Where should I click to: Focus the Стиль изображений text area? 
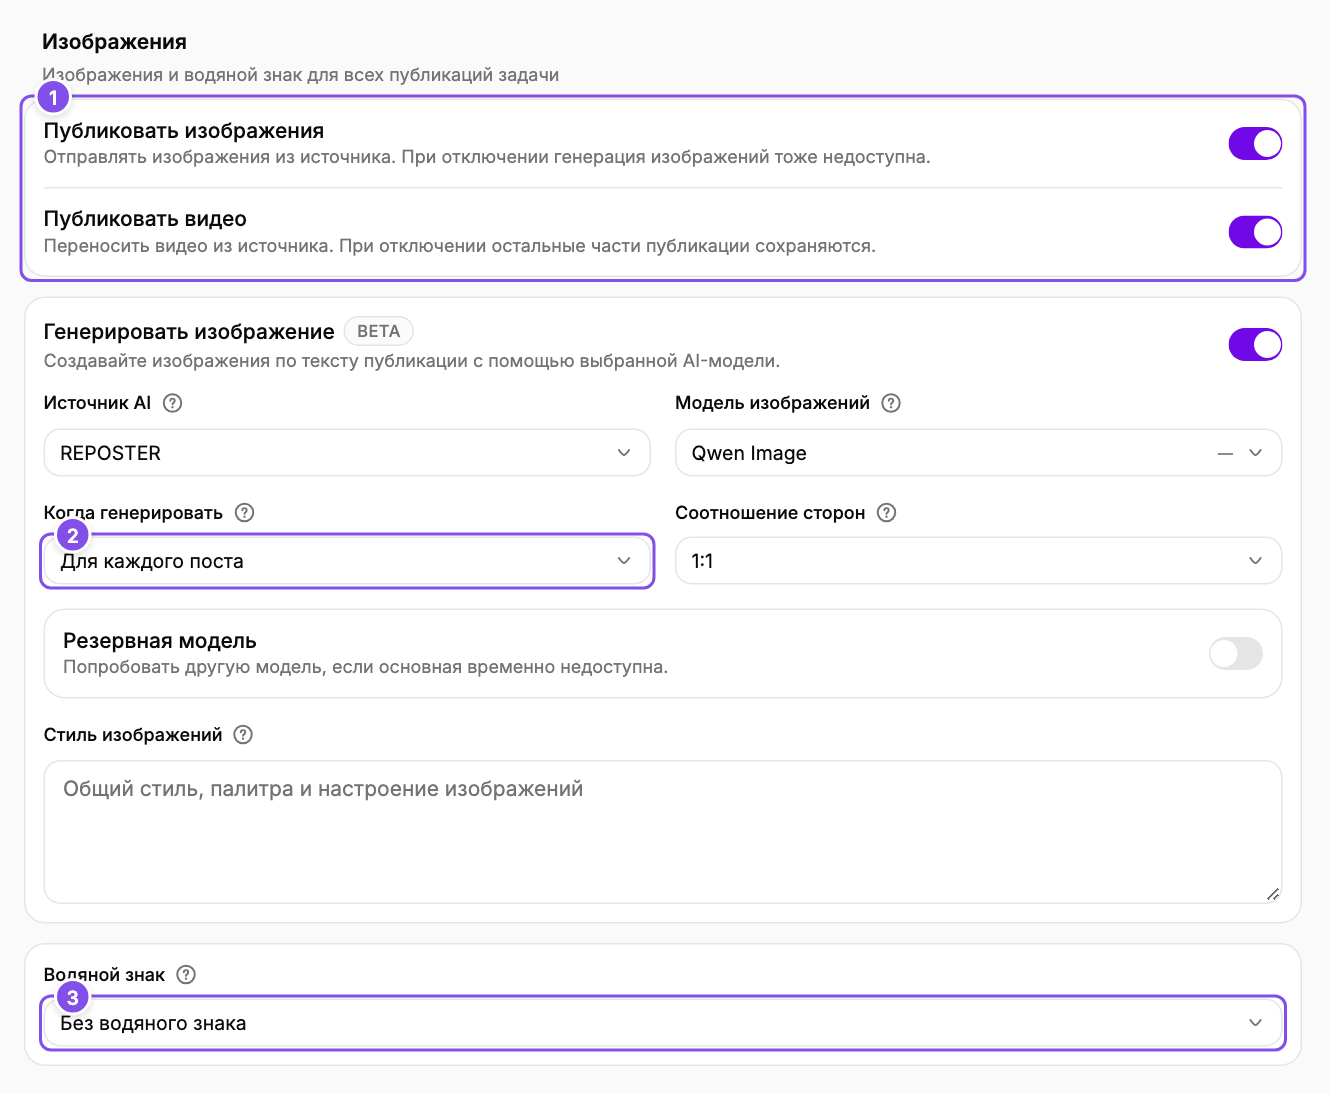(663, 832)
